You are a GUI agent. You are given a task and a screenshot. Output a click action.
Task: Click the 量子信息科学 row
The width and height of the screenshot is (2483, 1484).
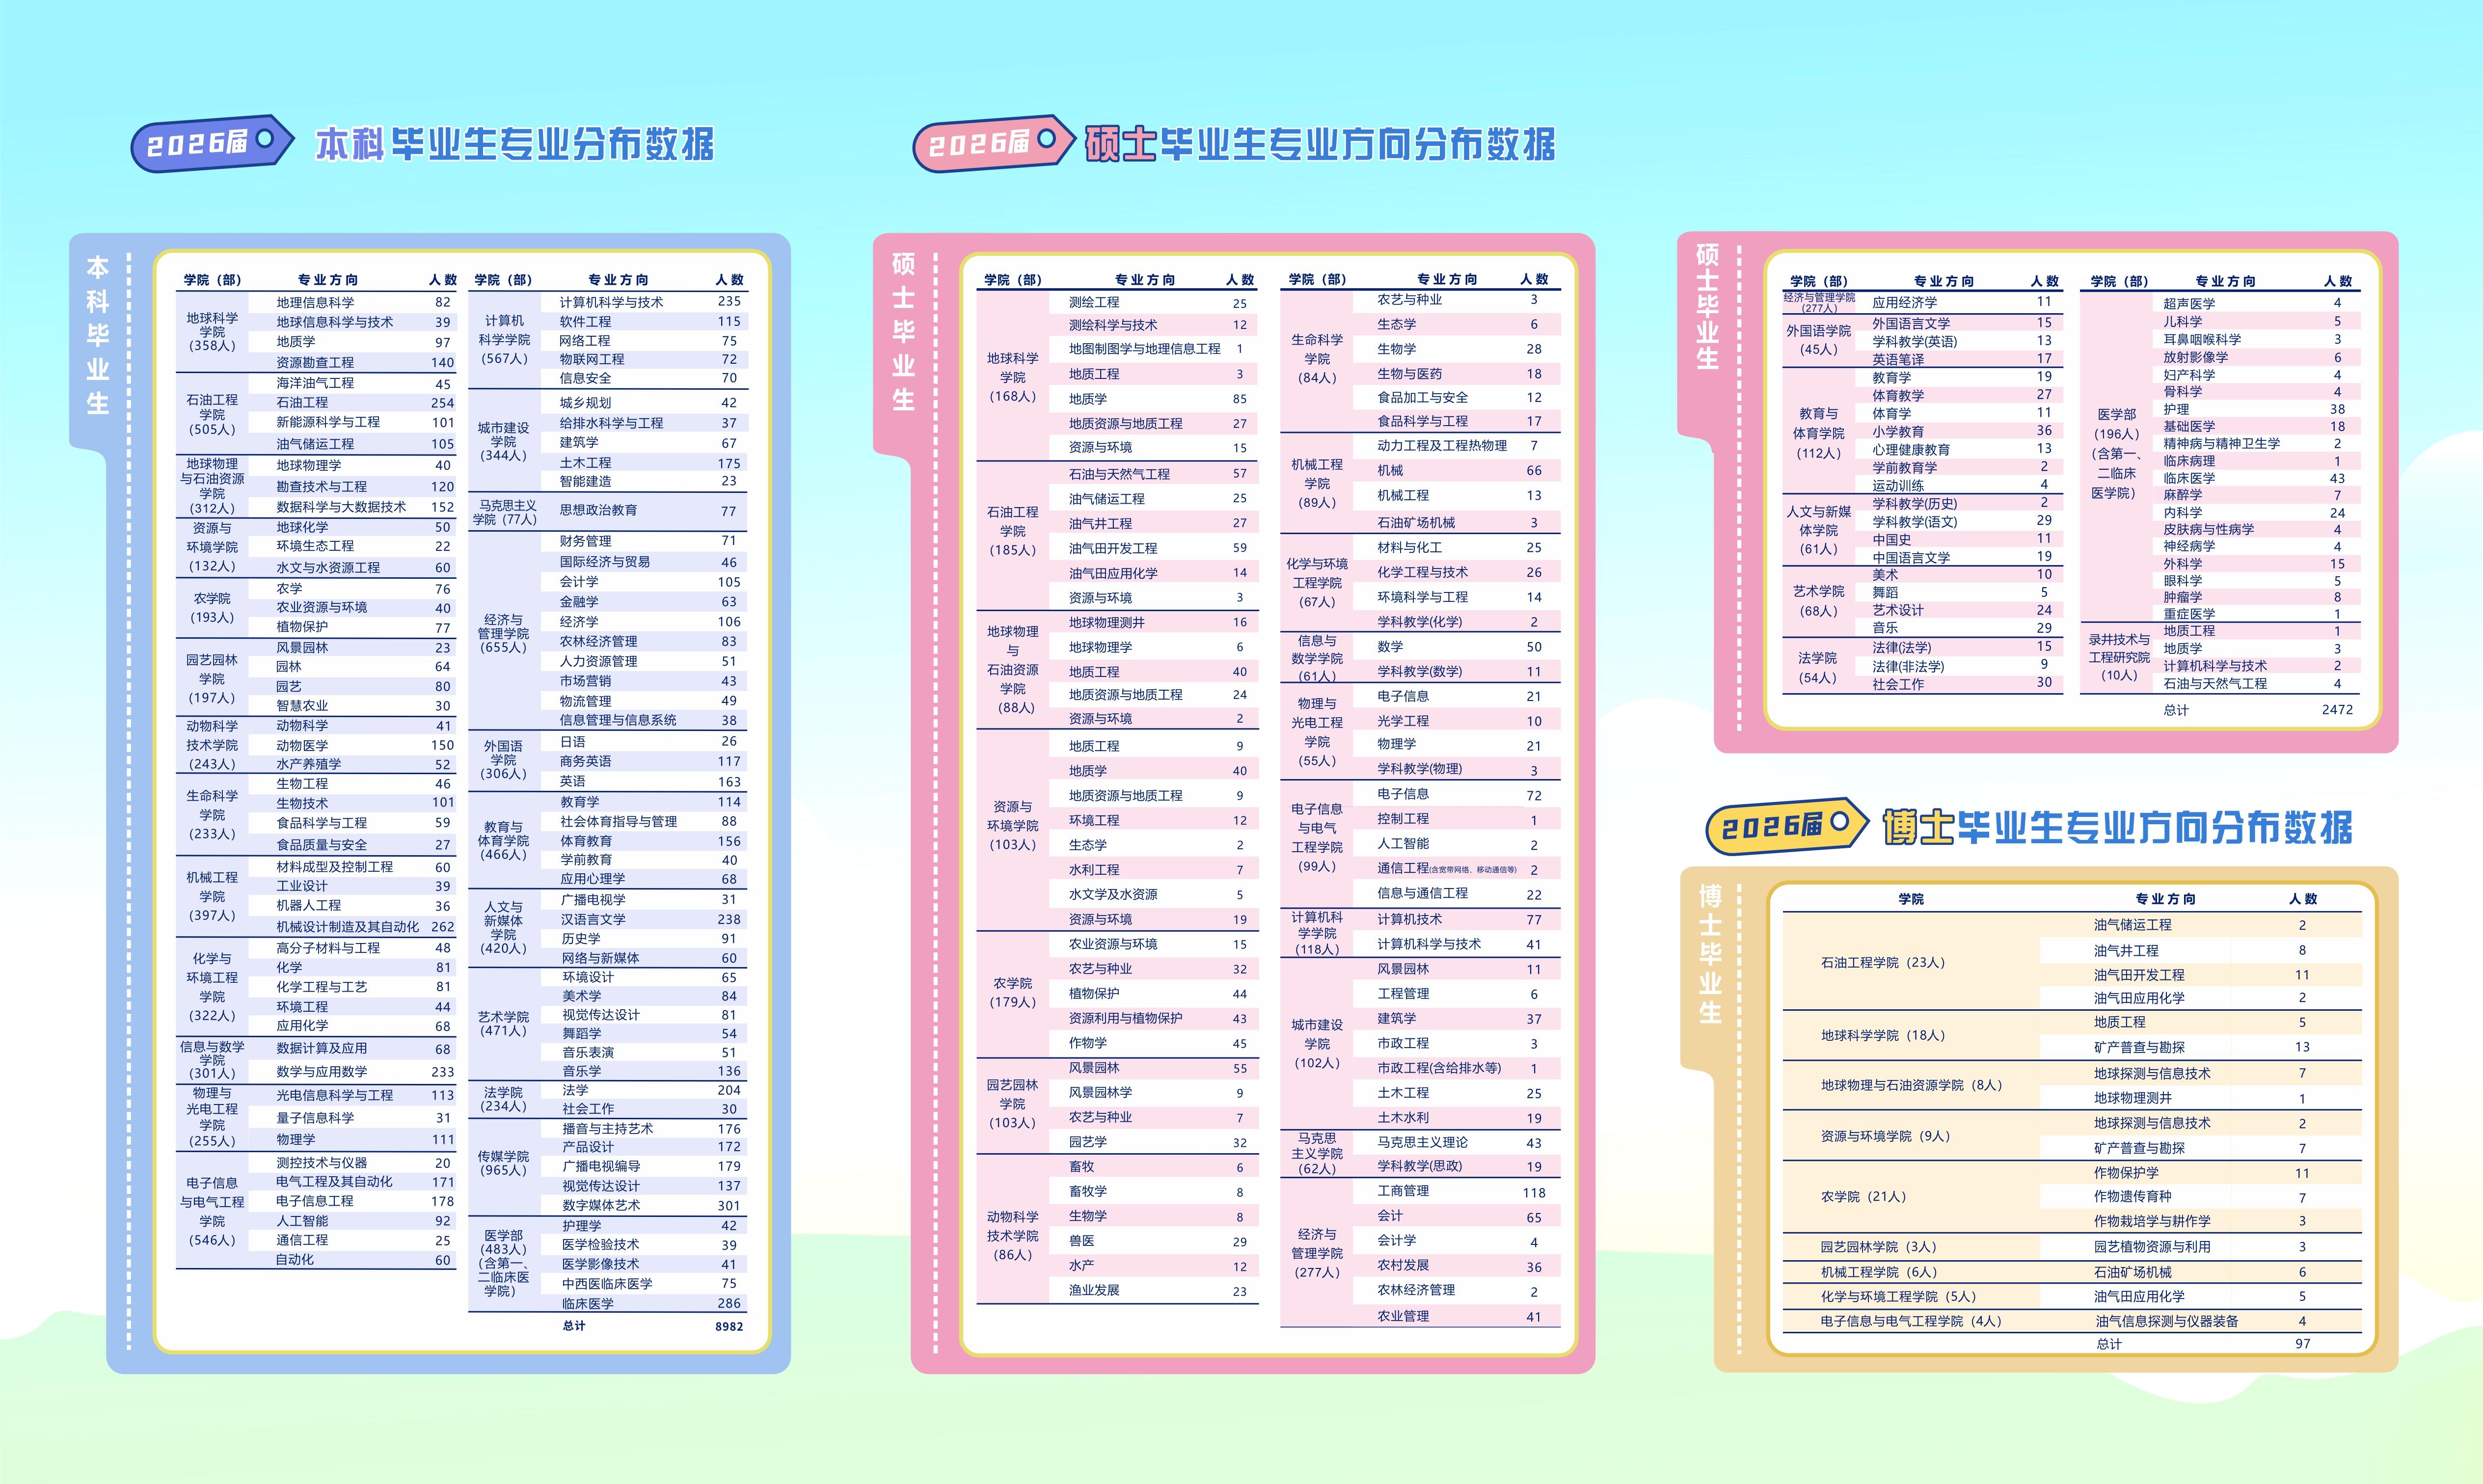point(352,1118)
